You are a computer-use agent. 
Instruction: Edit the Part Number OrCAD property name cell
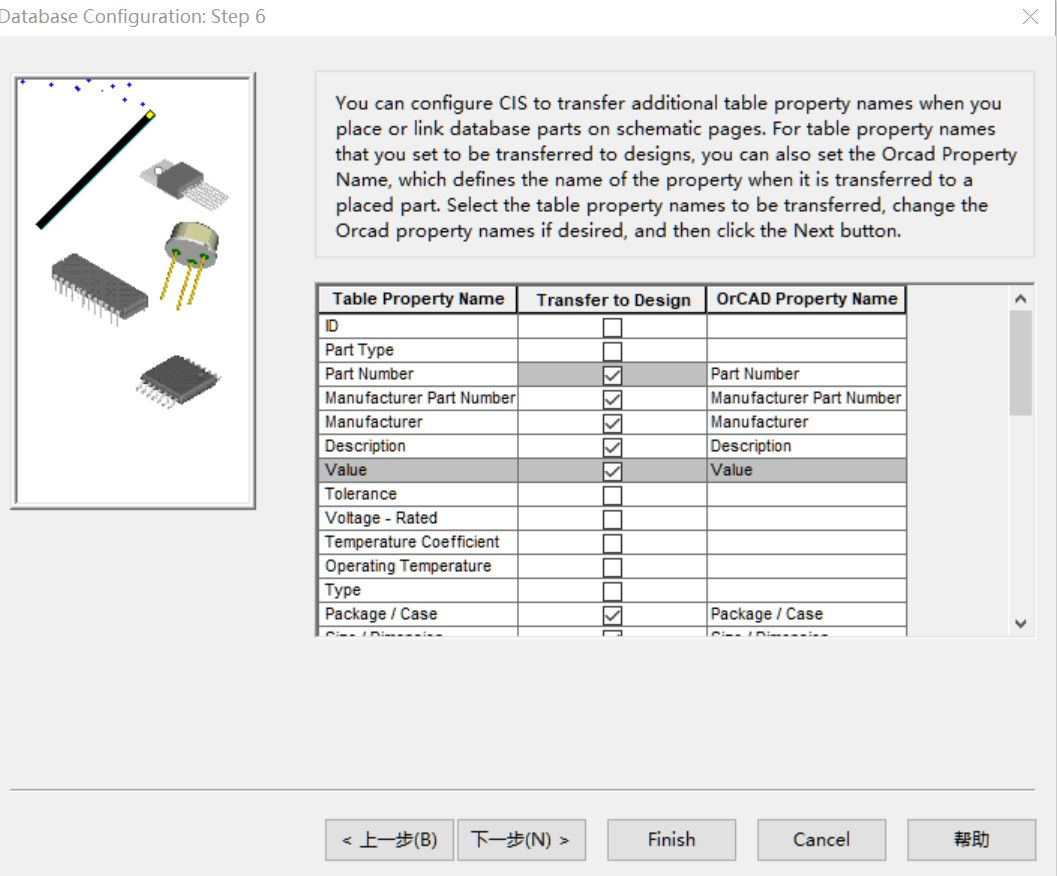[x=806, y=374]
